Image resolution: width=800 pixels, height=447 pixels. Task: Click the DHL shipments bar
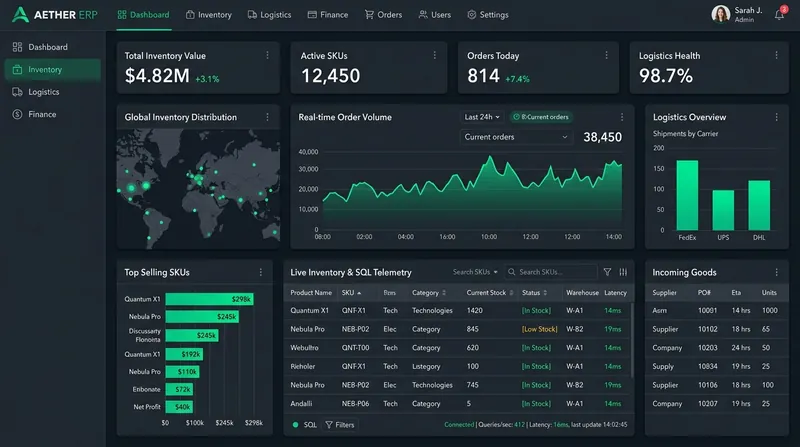point(759,205)
